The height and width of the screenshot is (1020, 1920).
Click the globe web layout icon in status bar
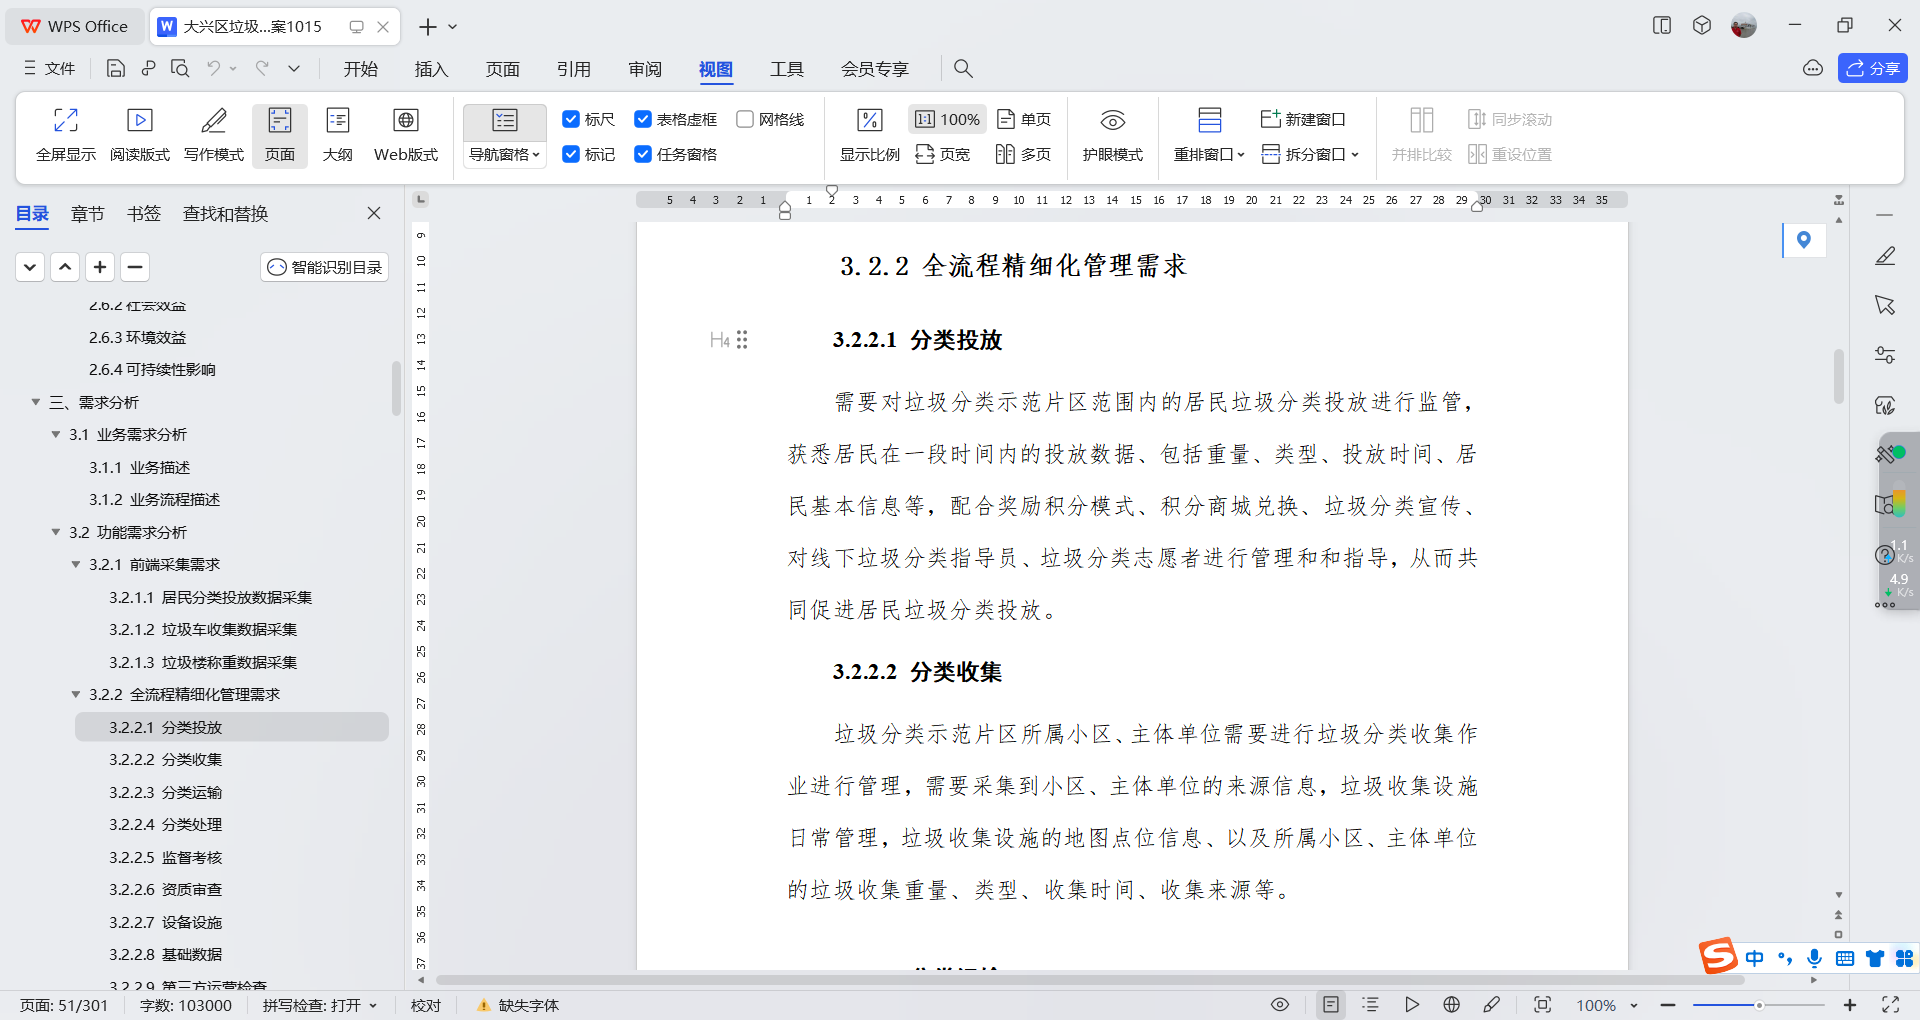pos(1452,1005)
